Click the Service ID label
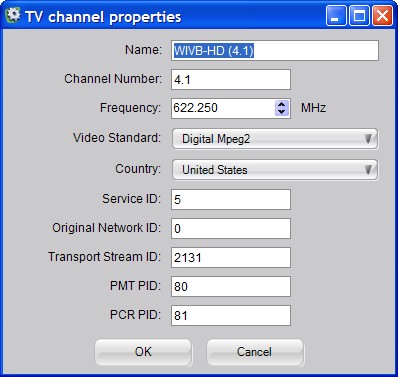The height and width of the screenshot is (377, 398). point(132,199)
